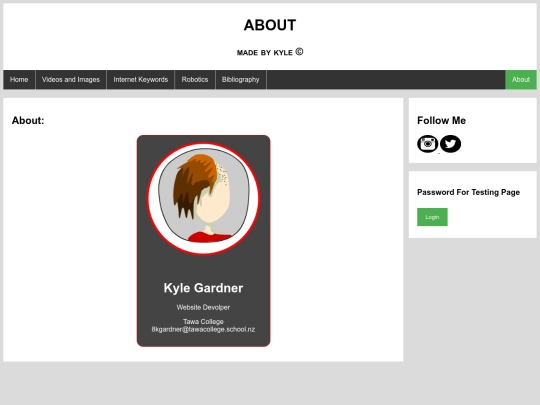Navigate to Bibliography page
The height and width of the screenshot is (405, 540).
click(241, 80)
